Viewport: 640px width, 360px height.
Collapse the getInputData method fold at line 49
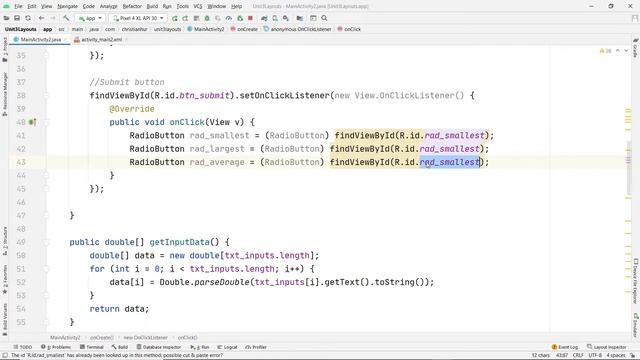[46, 242]
